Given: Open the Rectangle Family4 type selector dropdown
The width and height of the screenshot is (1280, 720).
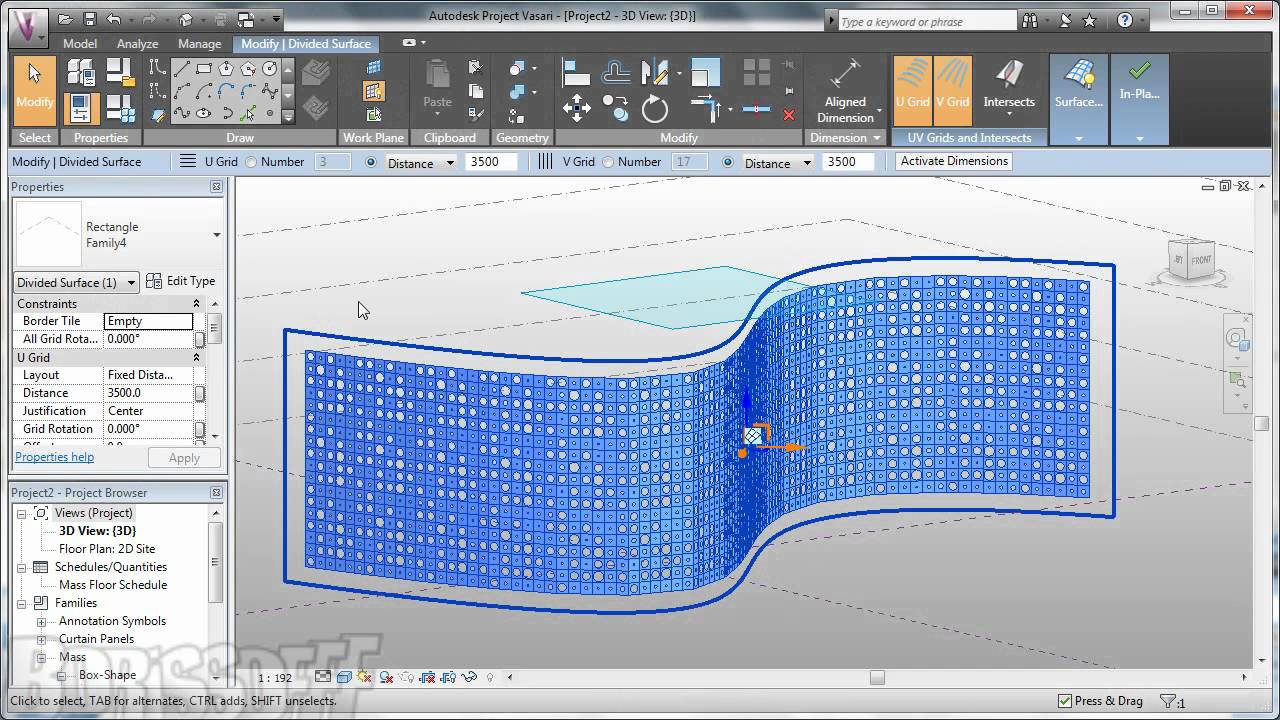Looking at the screenshot, I should pos(118,235).
